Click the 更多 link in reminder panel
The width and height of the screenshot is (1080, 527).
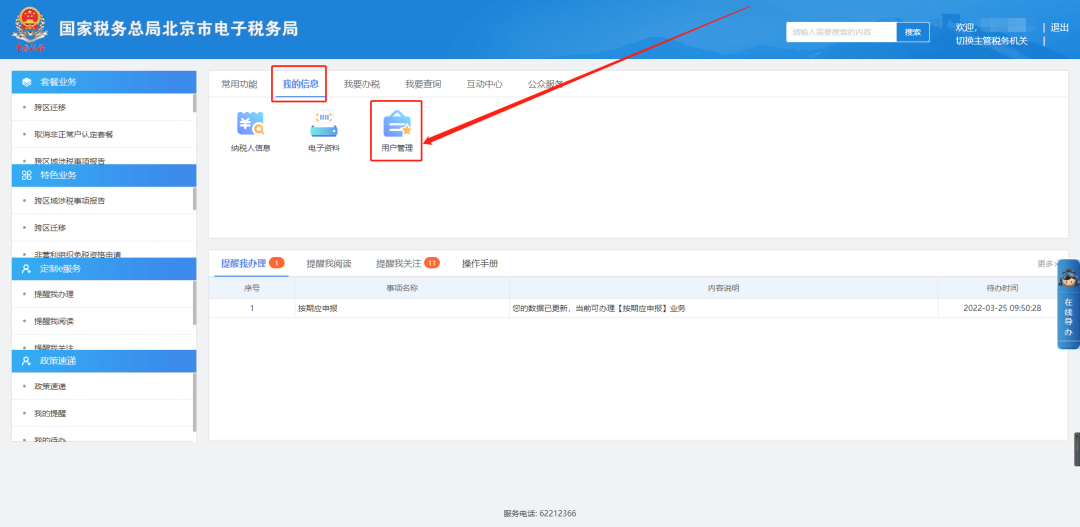[x=1047, y=263]
